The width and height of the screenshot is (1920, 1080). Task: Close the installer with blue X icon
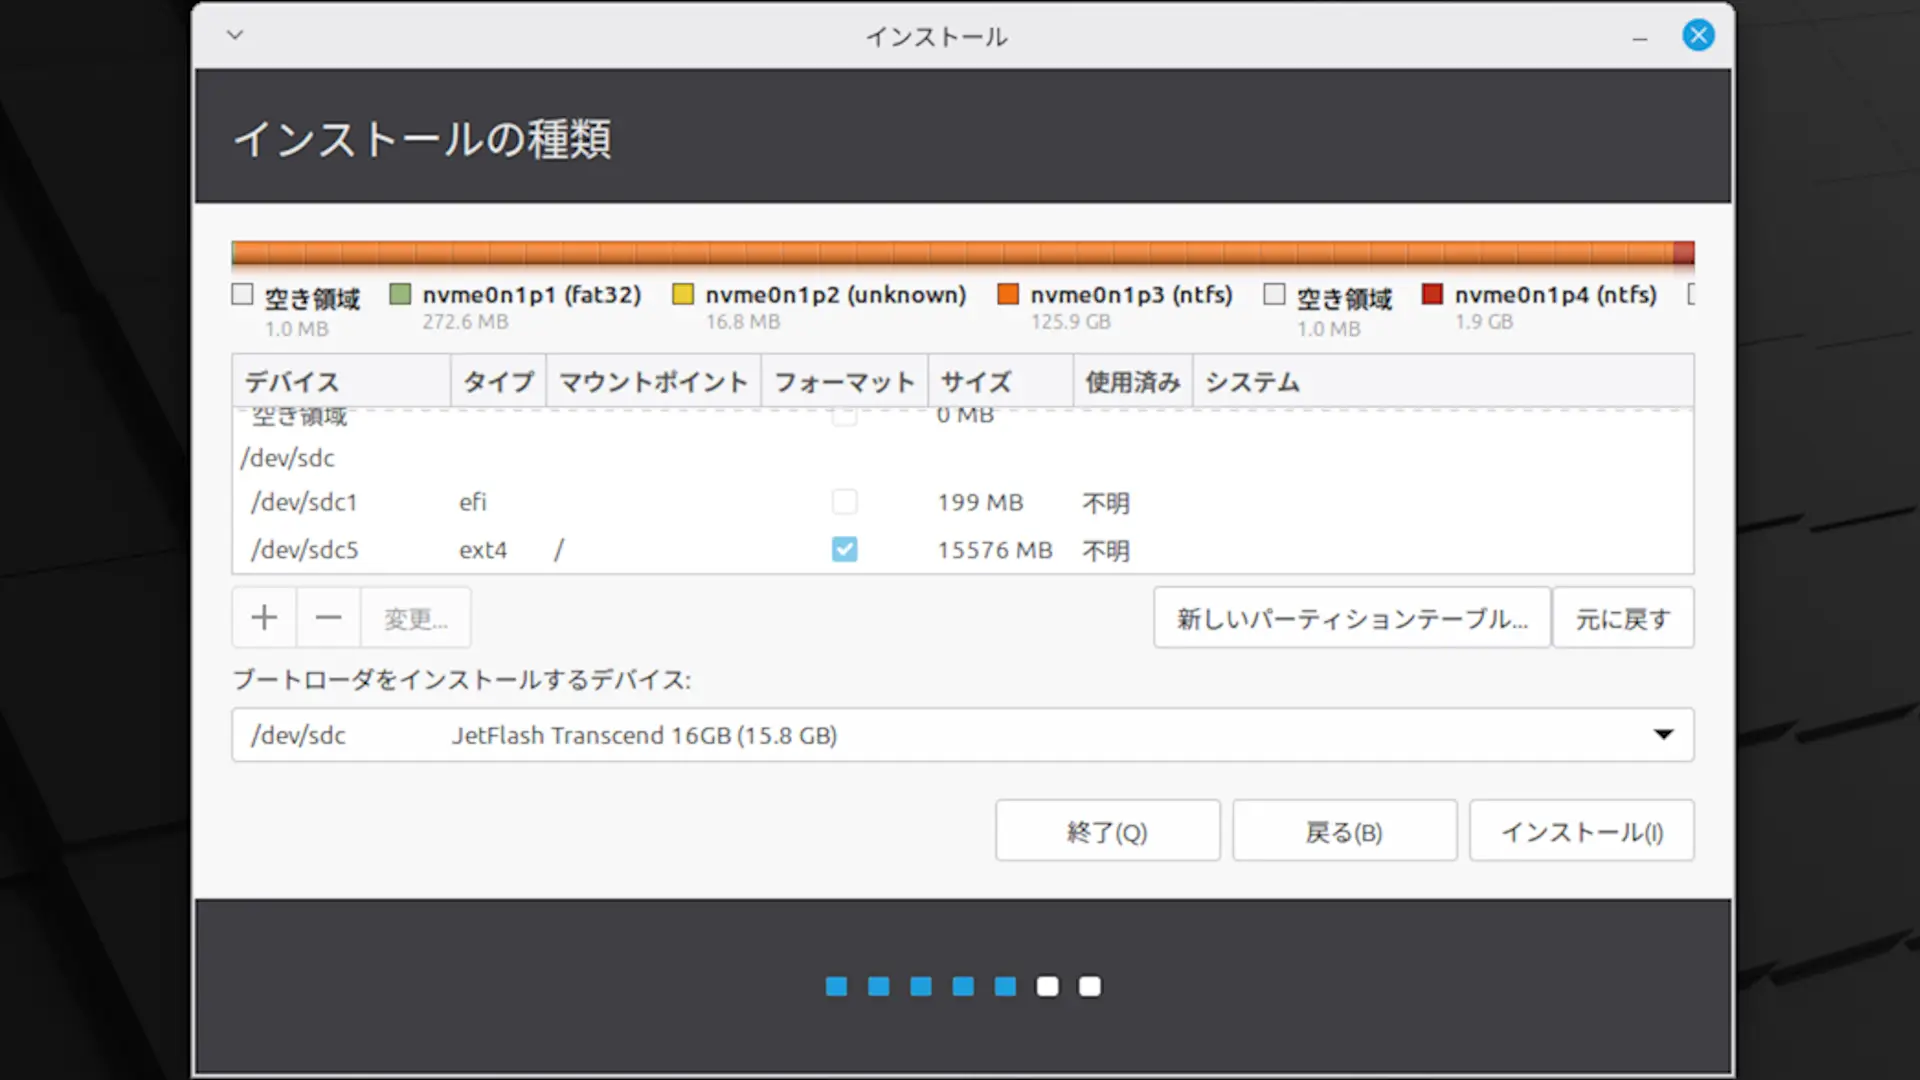pyautogui.click(x=1698, y=36)
